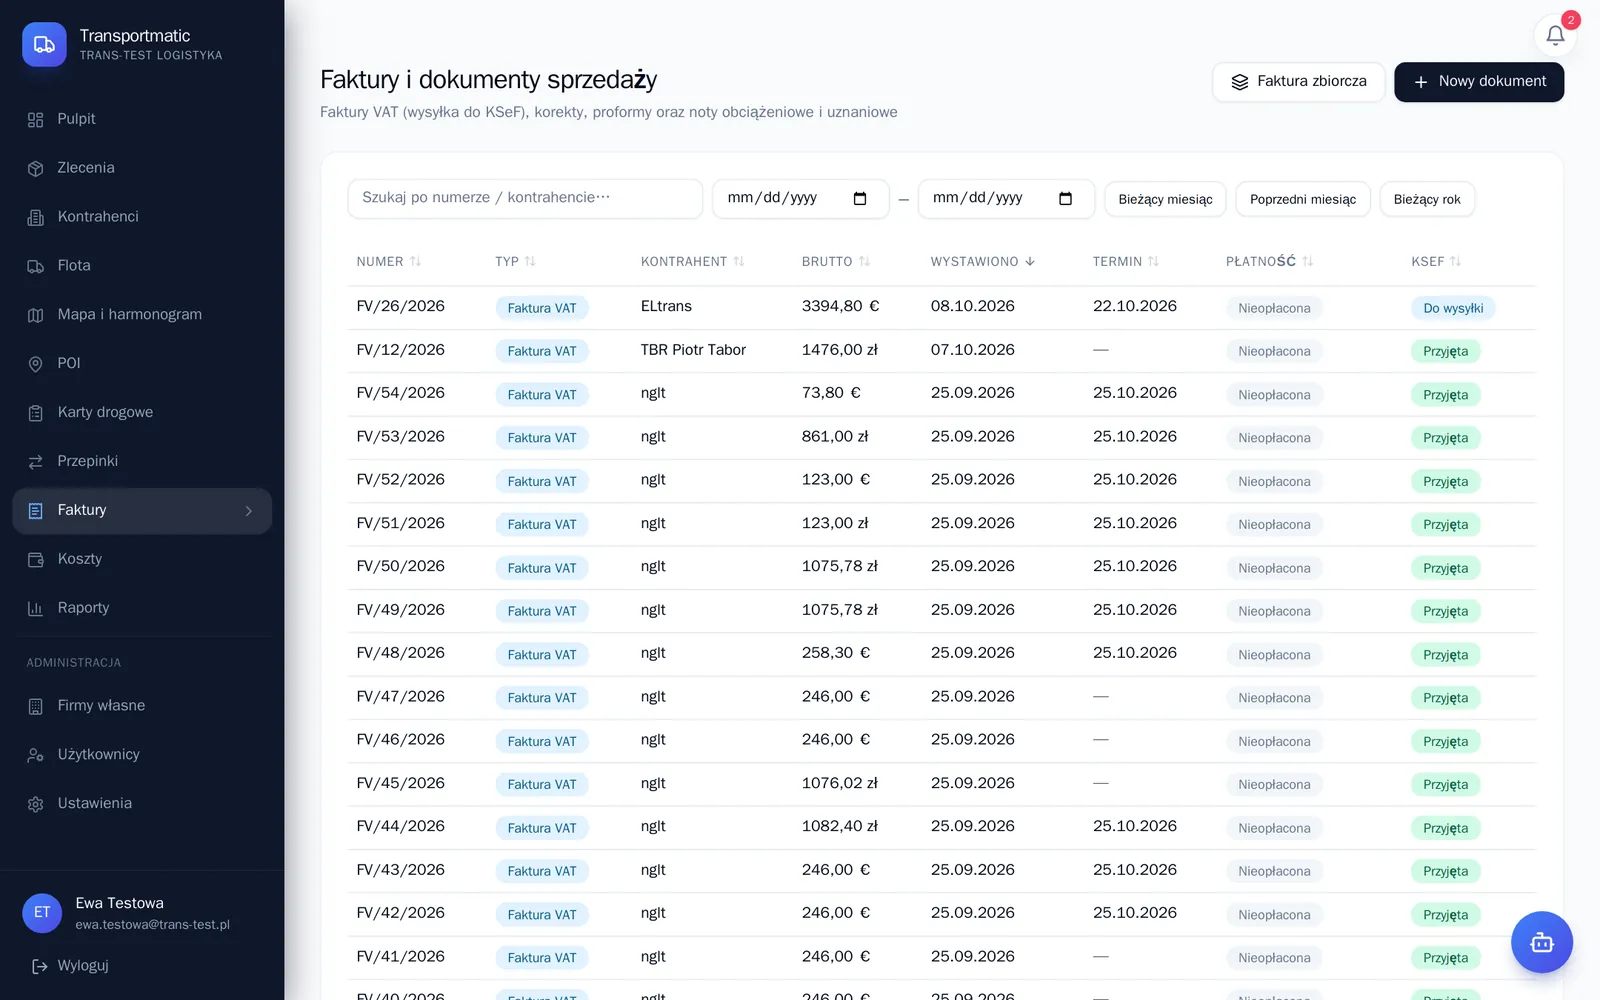1600x1000 pixels.
Task: Sort table by TERMIN column
Action: (1125, 261)
